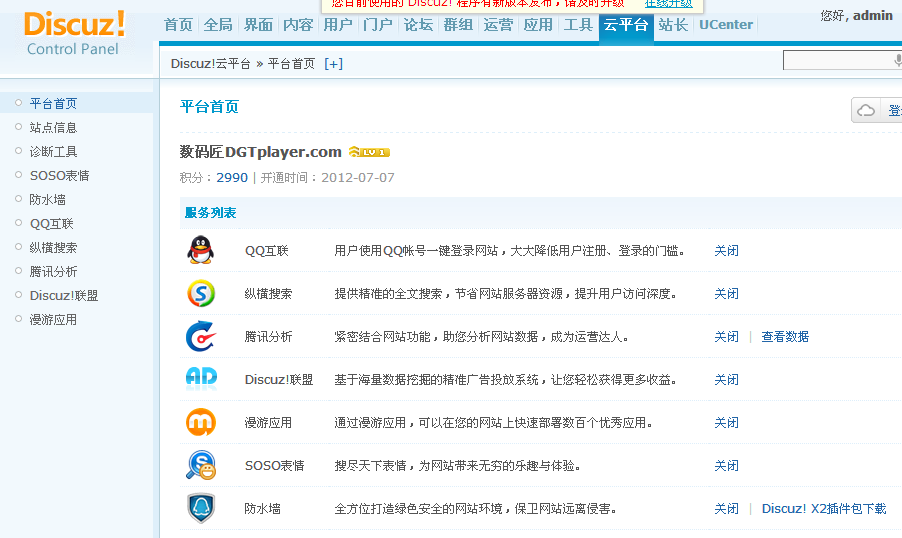Click the LV1 level badge
The image size is (902, 538).
pyautogui.click(x=369, y=152)
